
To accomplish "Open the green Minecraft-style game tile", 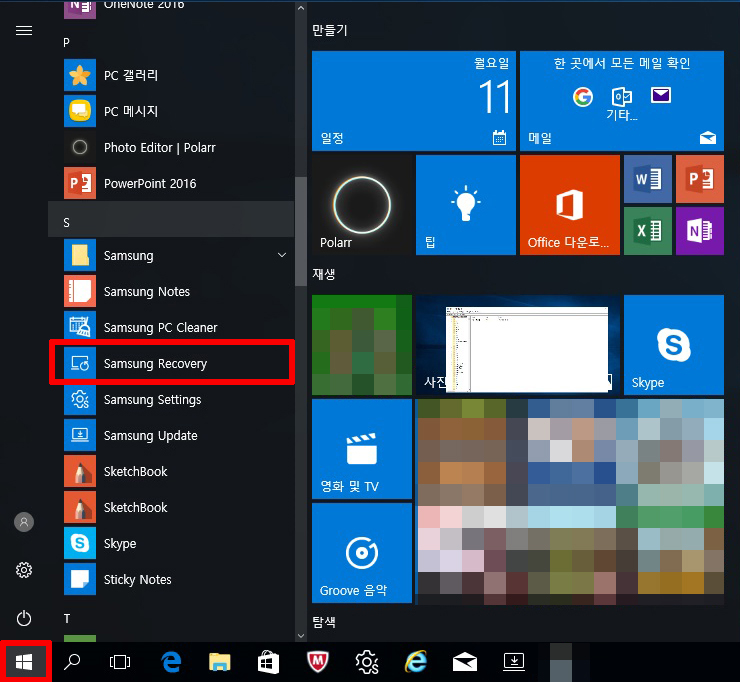I will 362,345.
